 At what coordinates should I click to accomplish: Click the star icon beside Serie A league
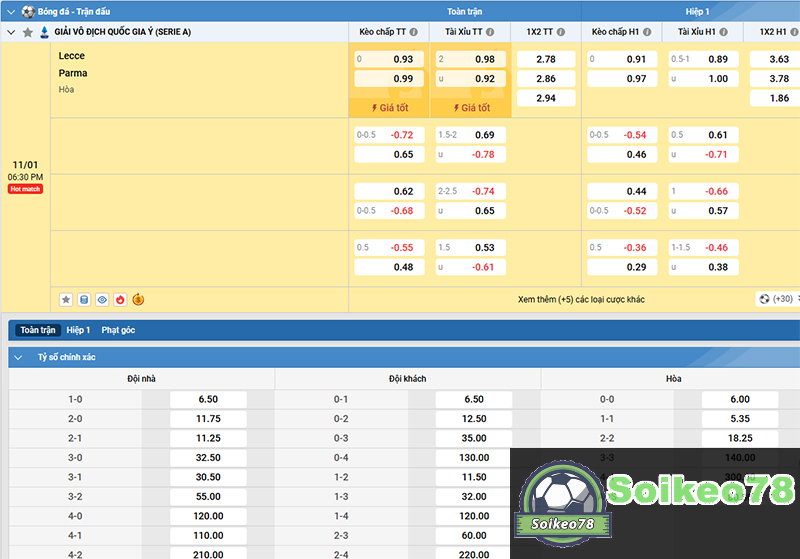click(28, 32)
